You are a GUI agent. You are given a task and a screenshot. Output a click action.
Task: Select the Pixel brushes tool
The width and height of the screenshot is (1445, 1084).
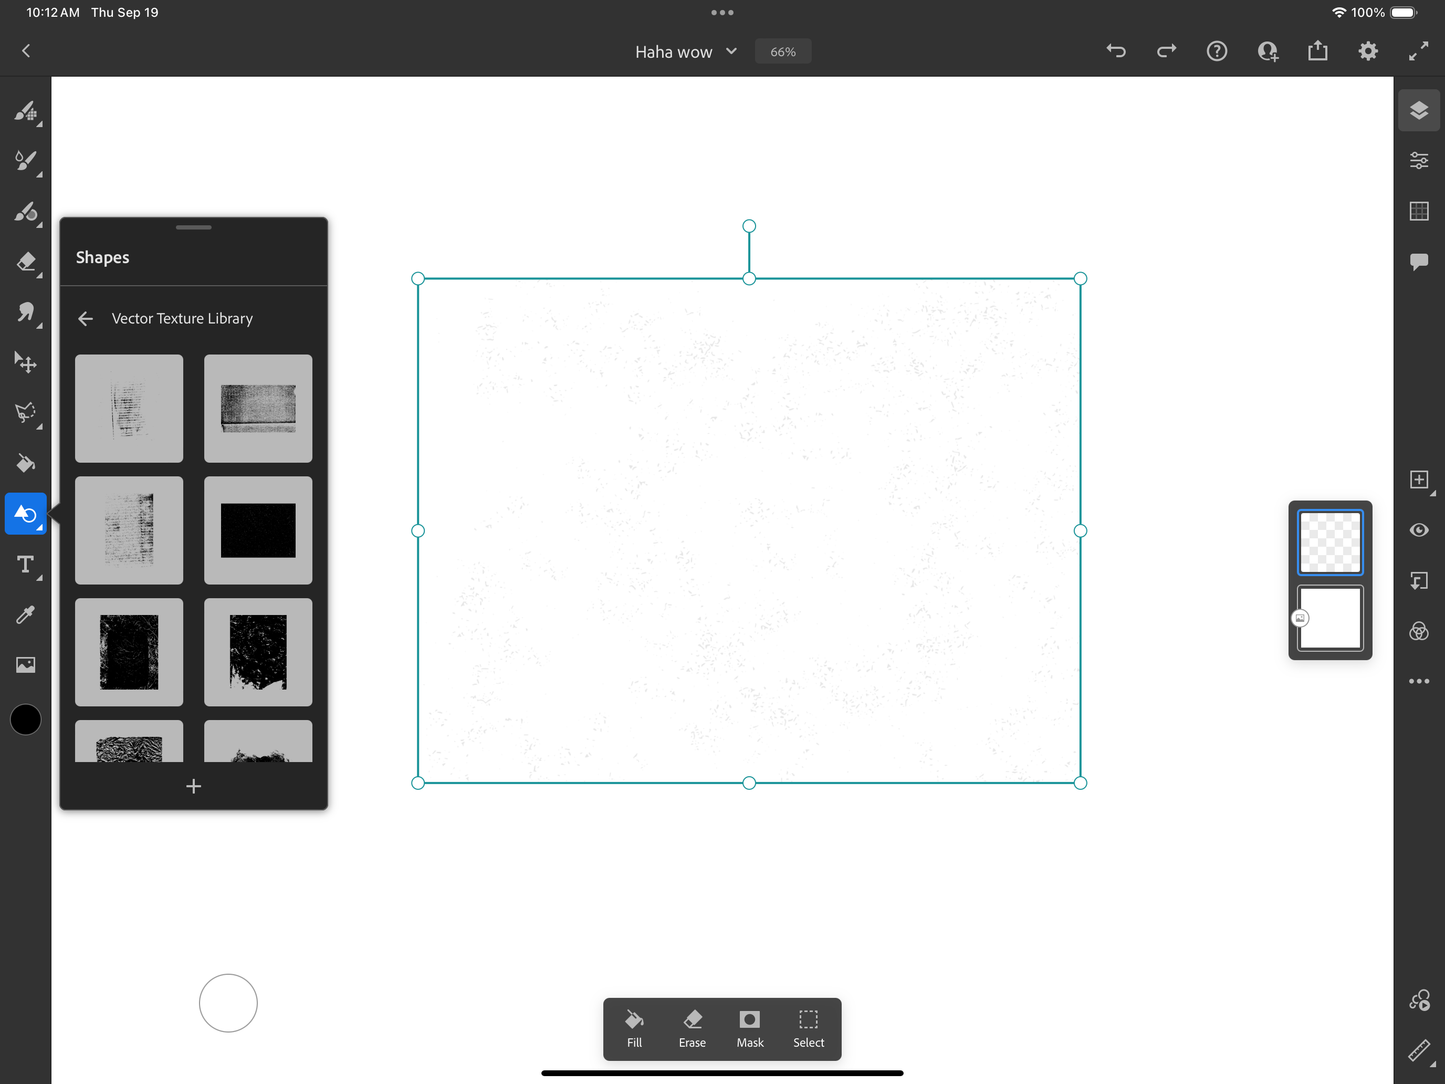point(26,111)
